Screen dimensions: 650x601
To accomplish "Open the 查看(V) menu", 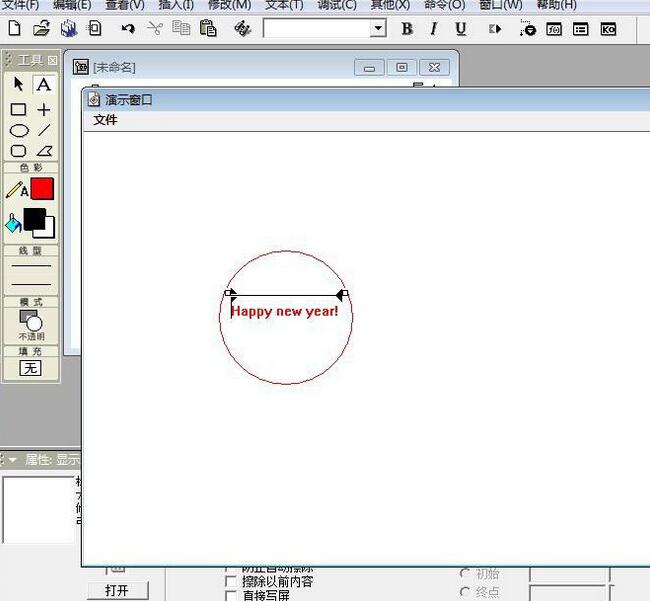I will pos(125,5).
